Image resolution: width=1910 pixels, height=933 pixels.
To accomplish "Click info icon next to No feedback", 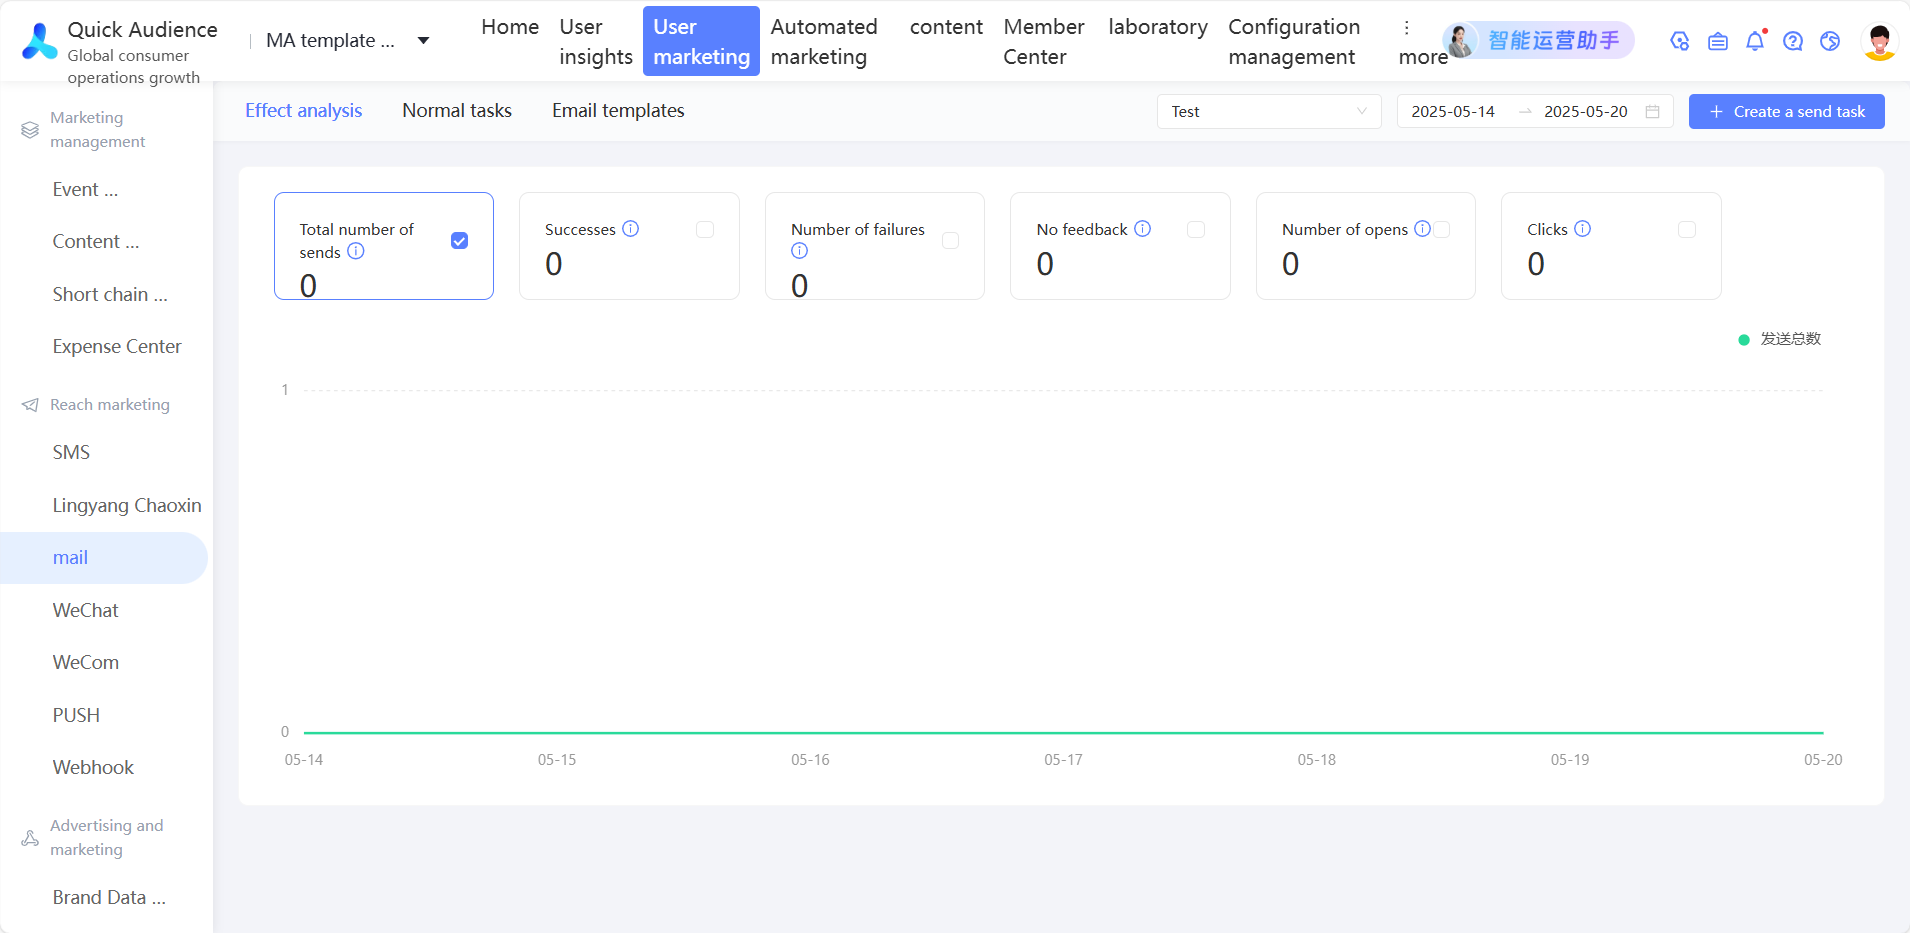I will 1143,228.
